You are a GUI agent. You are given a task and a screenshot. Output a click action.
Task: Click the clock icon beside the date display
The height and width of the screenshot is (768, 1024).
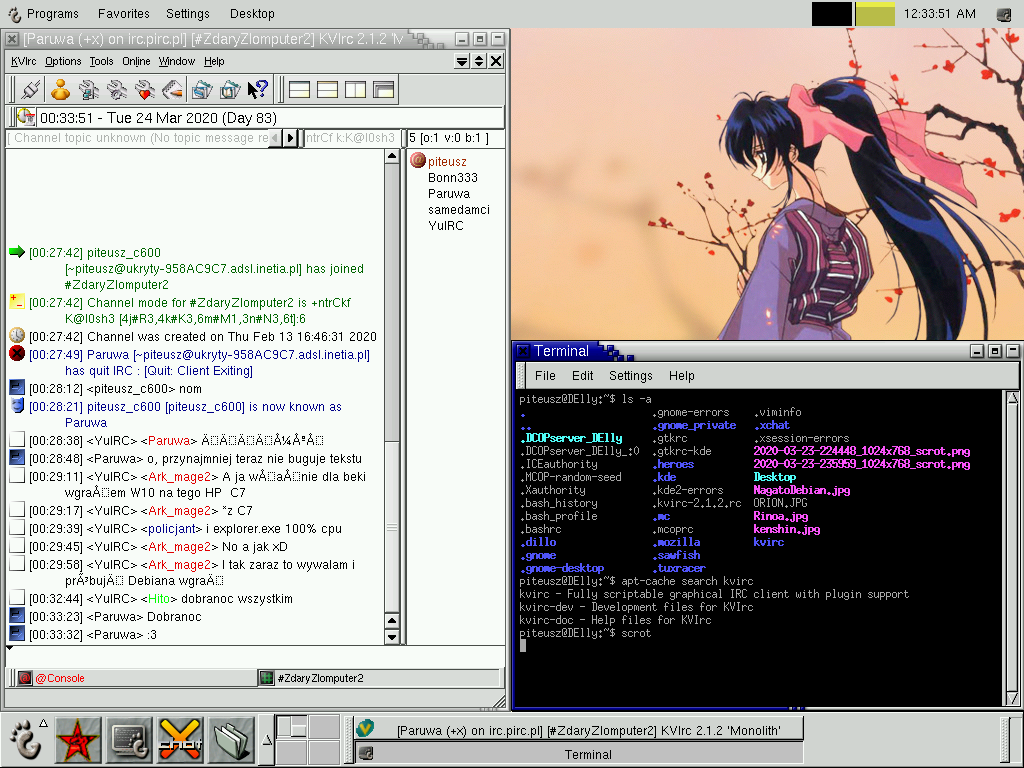(25, 118)
